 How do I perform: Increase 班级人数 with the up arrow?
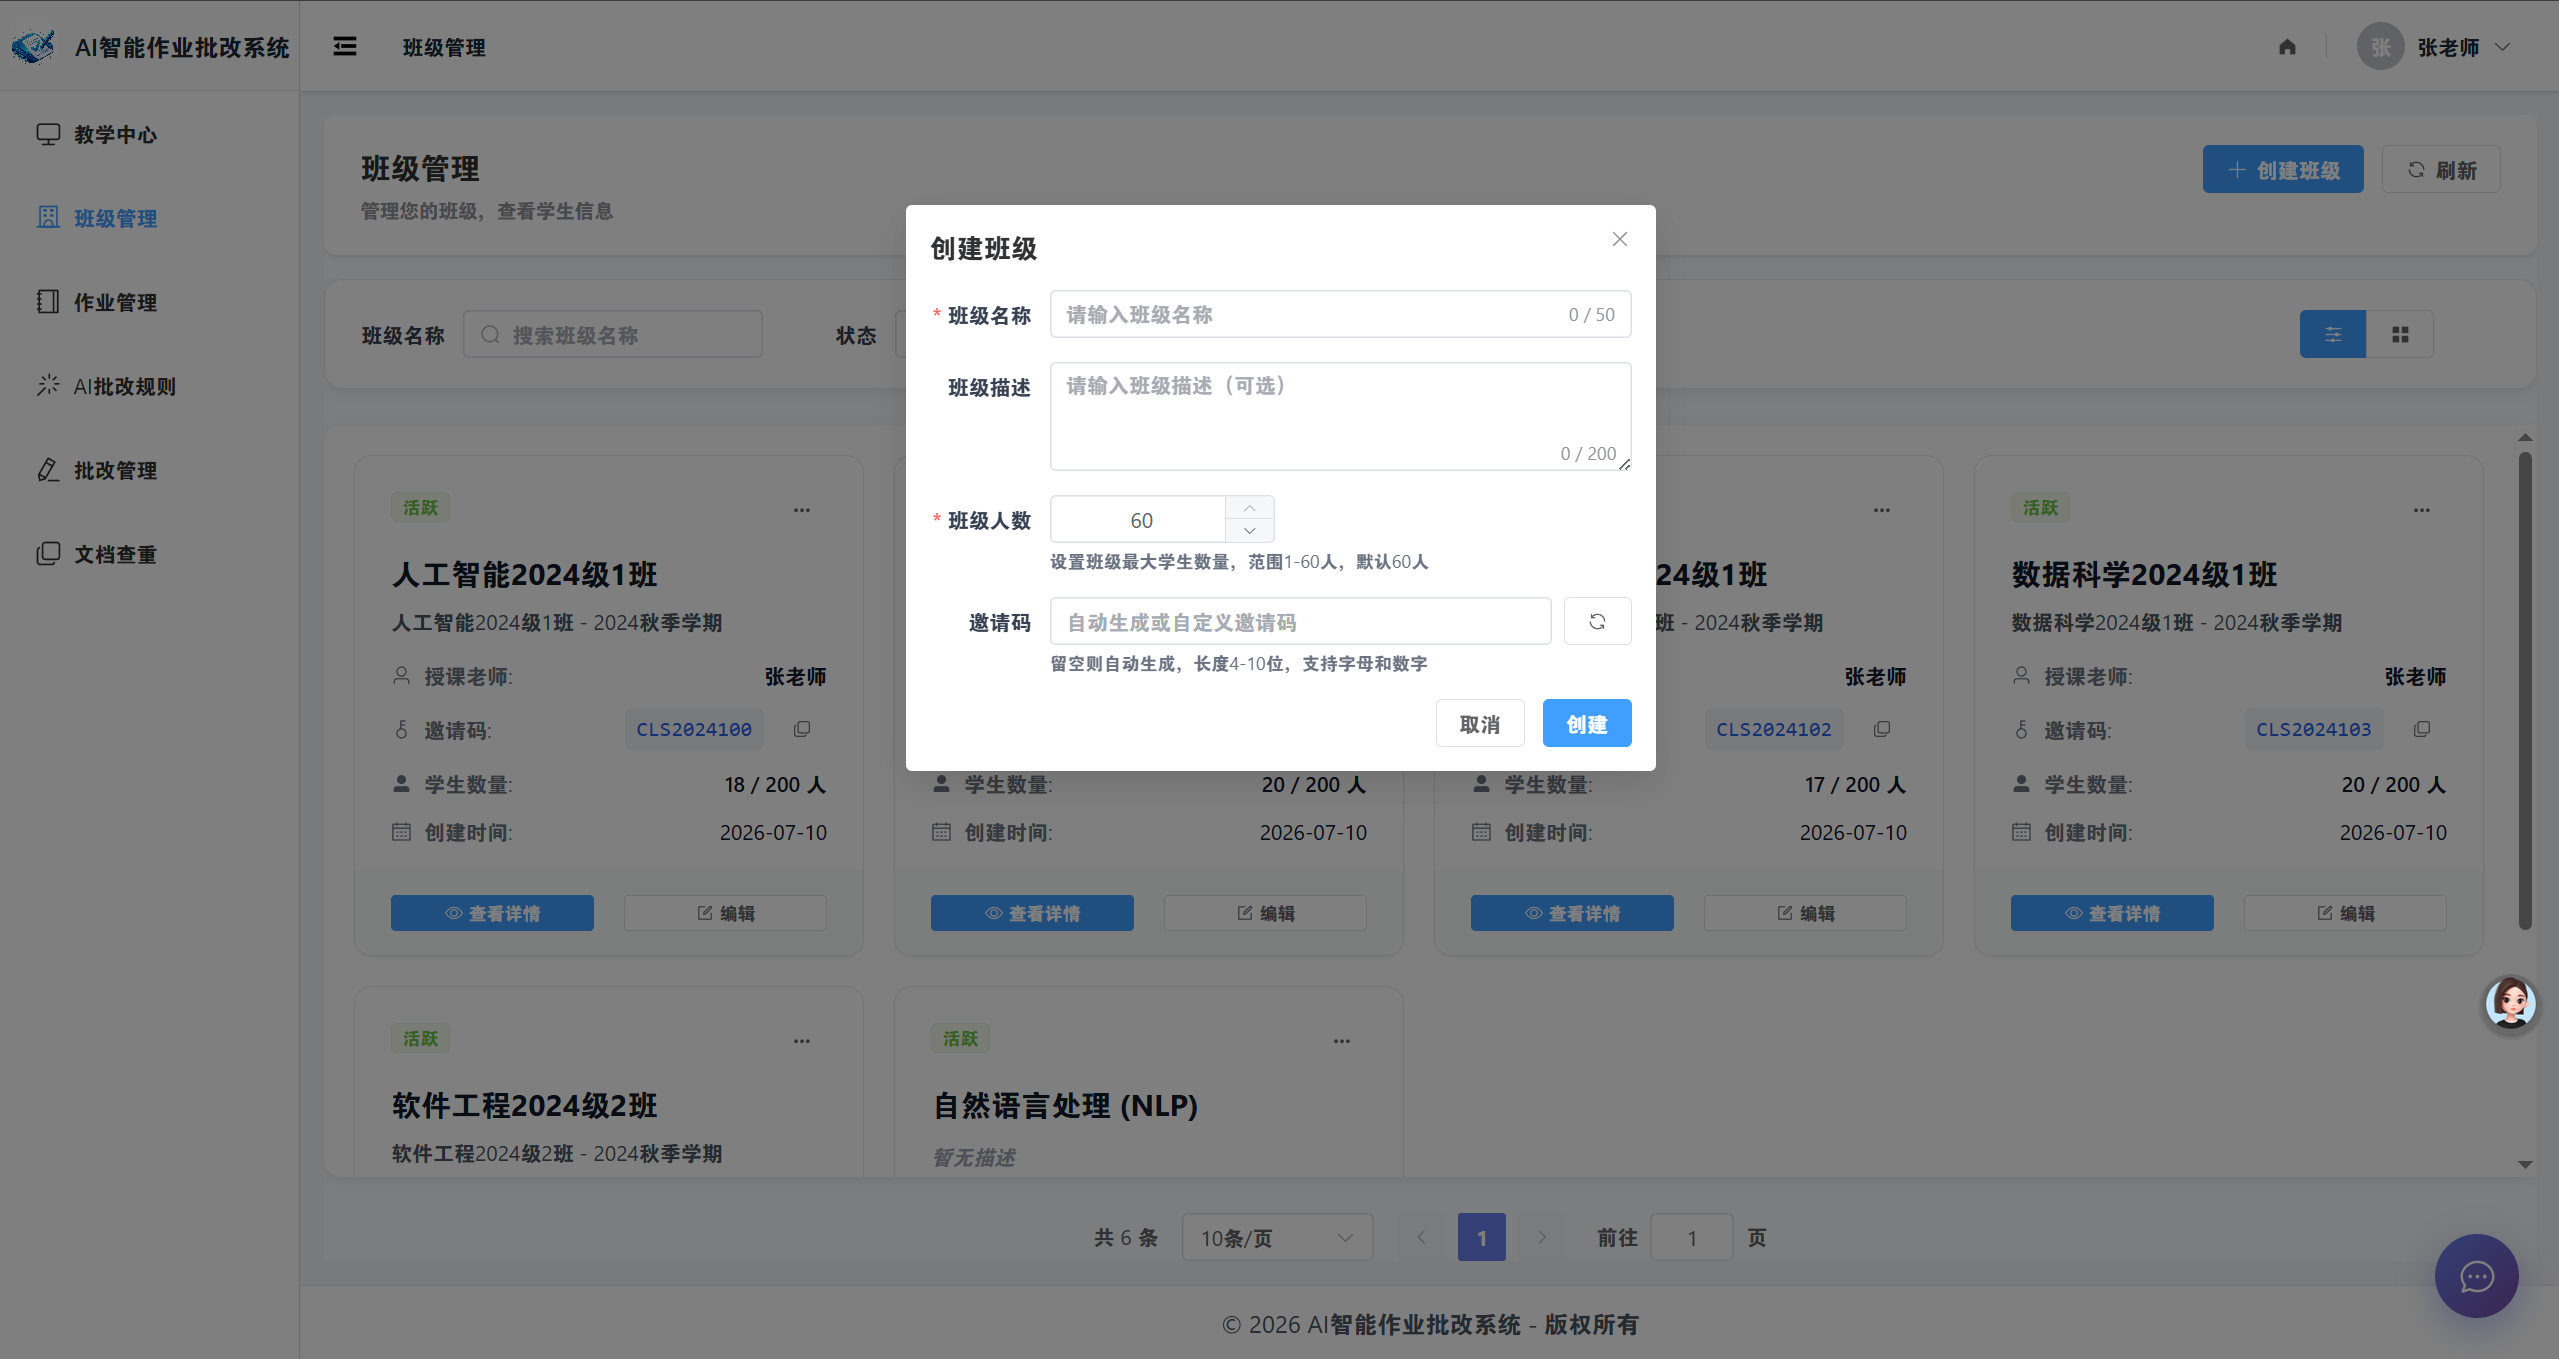pyautogui.click(x=1249, y=508)
